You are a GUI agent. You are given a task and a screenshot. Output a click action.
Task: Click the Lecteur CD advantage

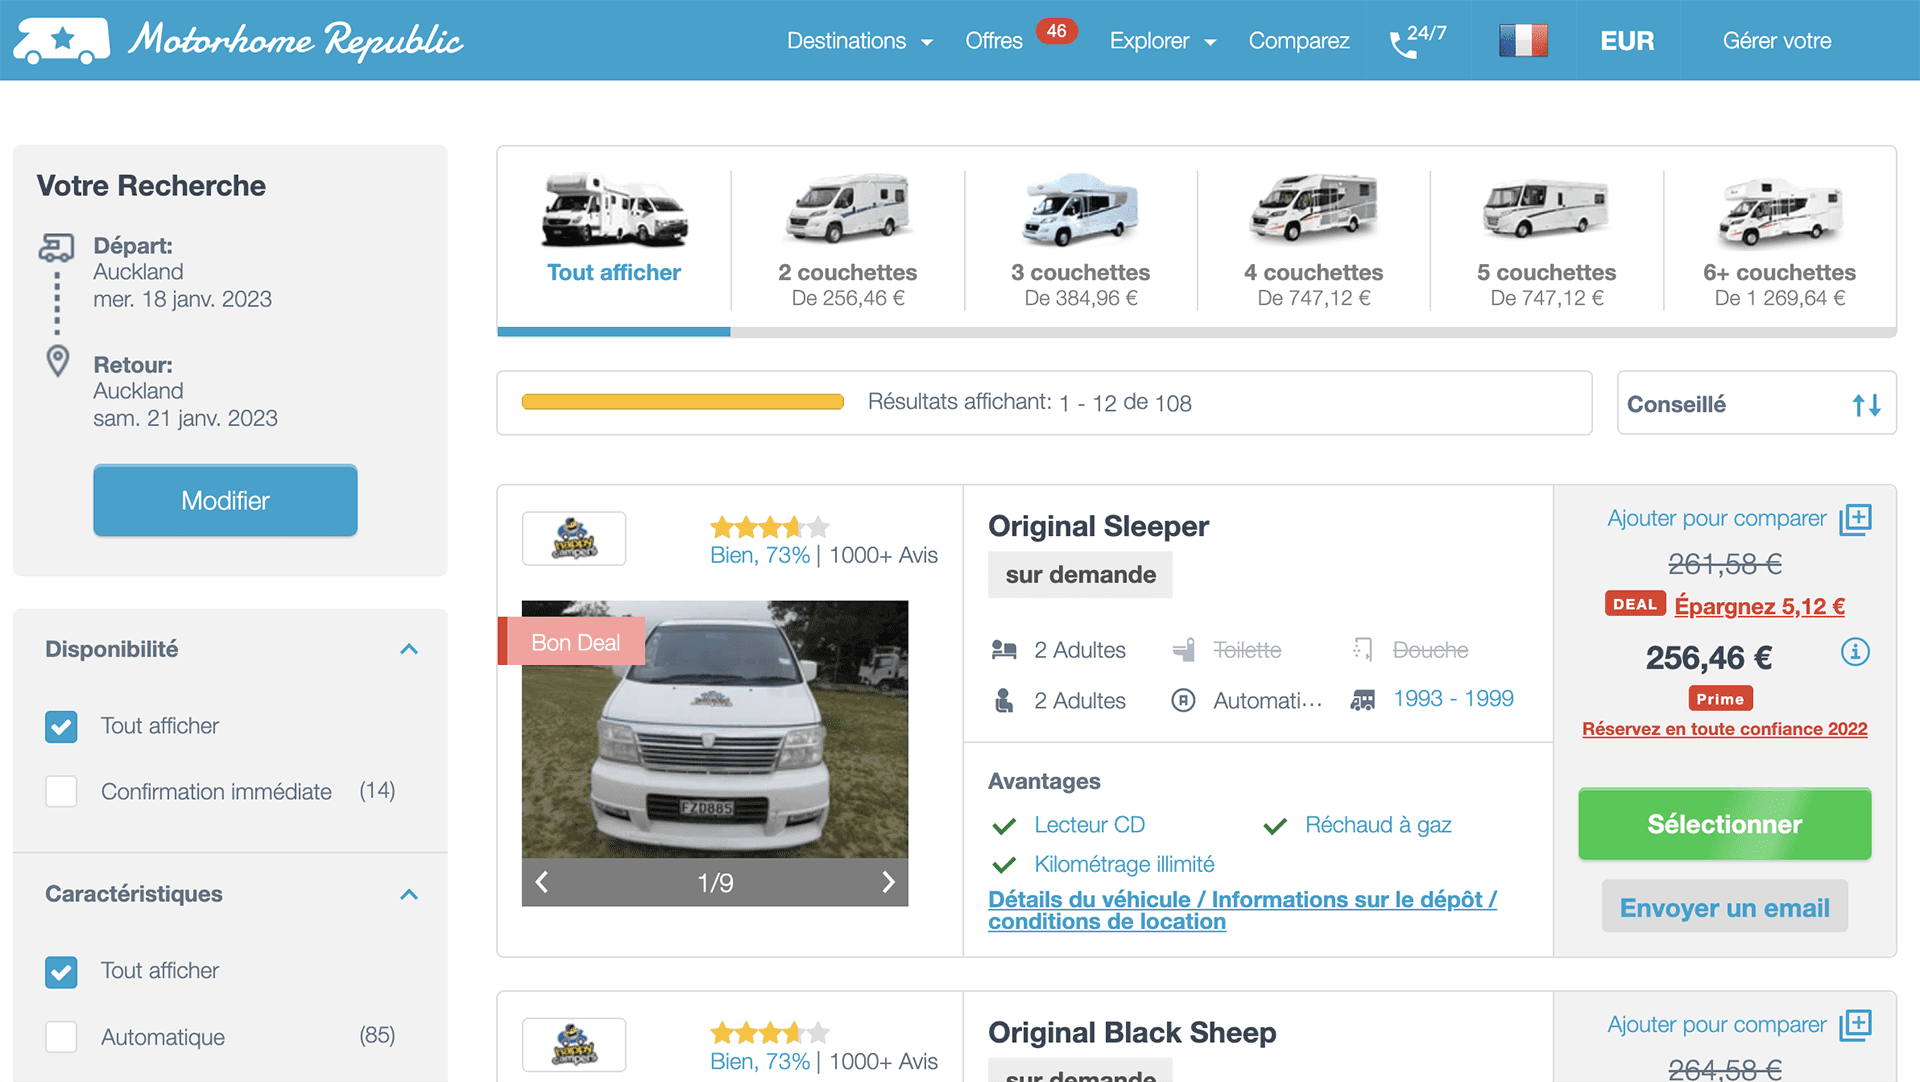(1089, 825)
